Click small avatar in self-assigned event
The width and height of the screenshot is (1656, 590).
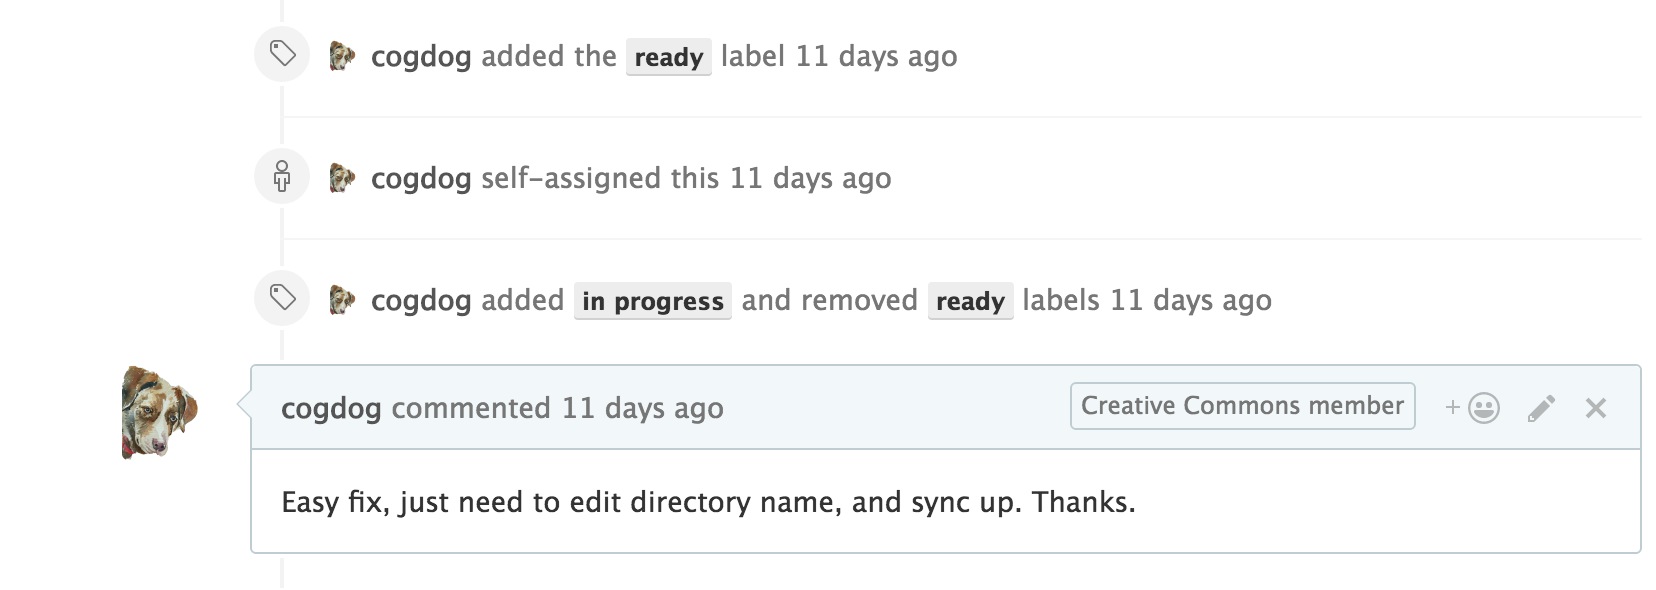(x=342, y=178)
